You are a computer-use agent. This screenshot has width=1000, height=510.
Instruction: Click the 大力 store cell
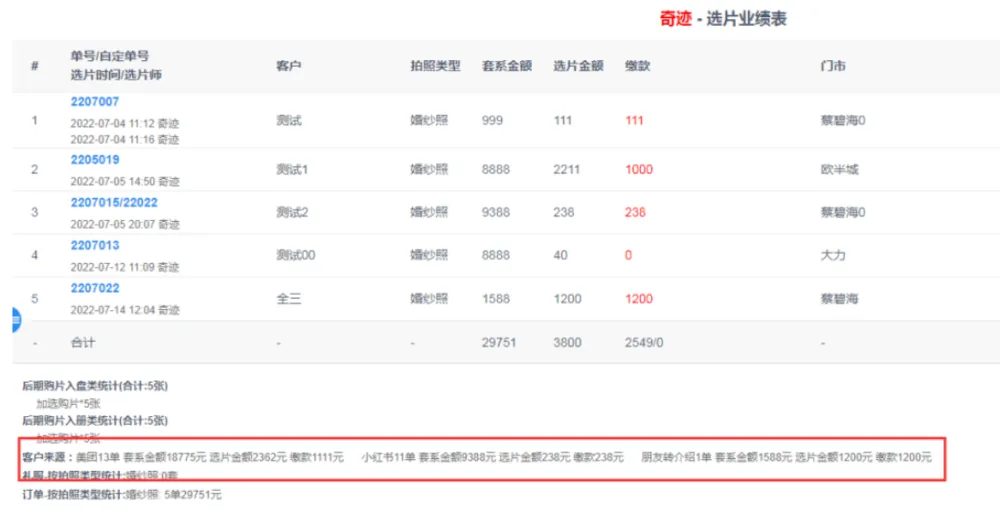[832, 256]
